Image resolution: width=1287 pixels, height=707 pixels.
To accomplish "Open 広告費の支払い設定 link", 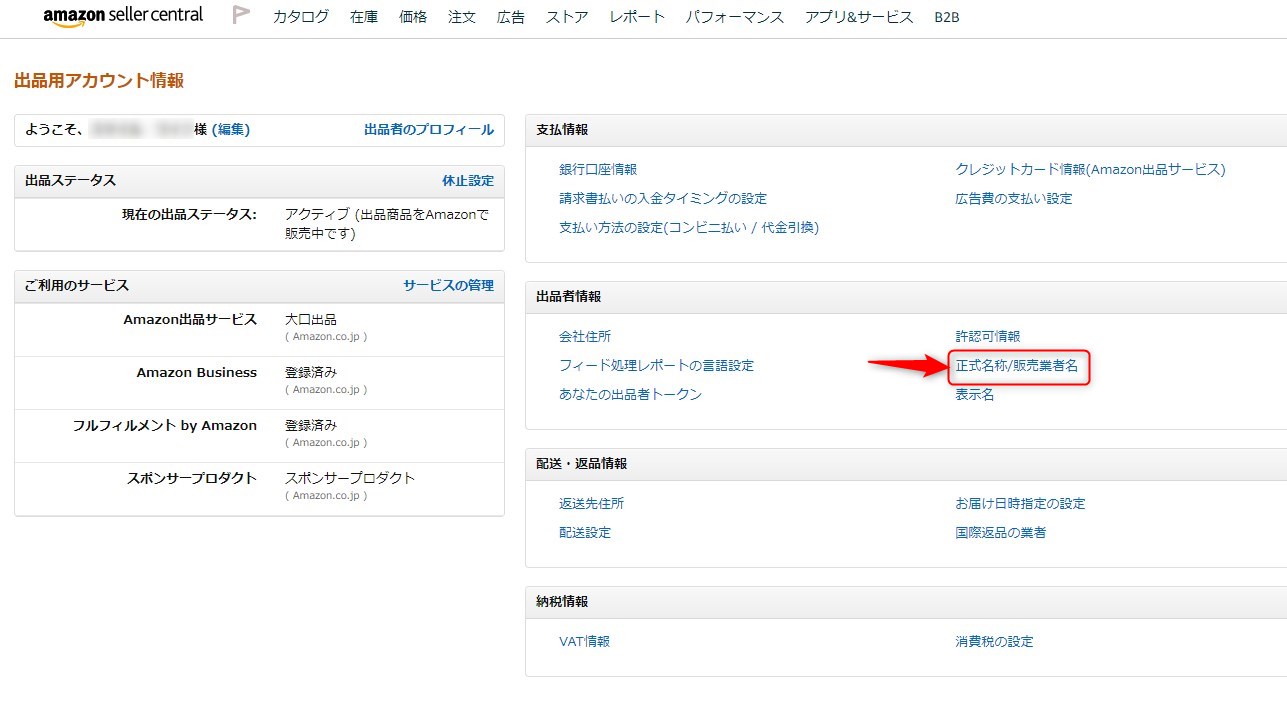I will coord(1013,198).
